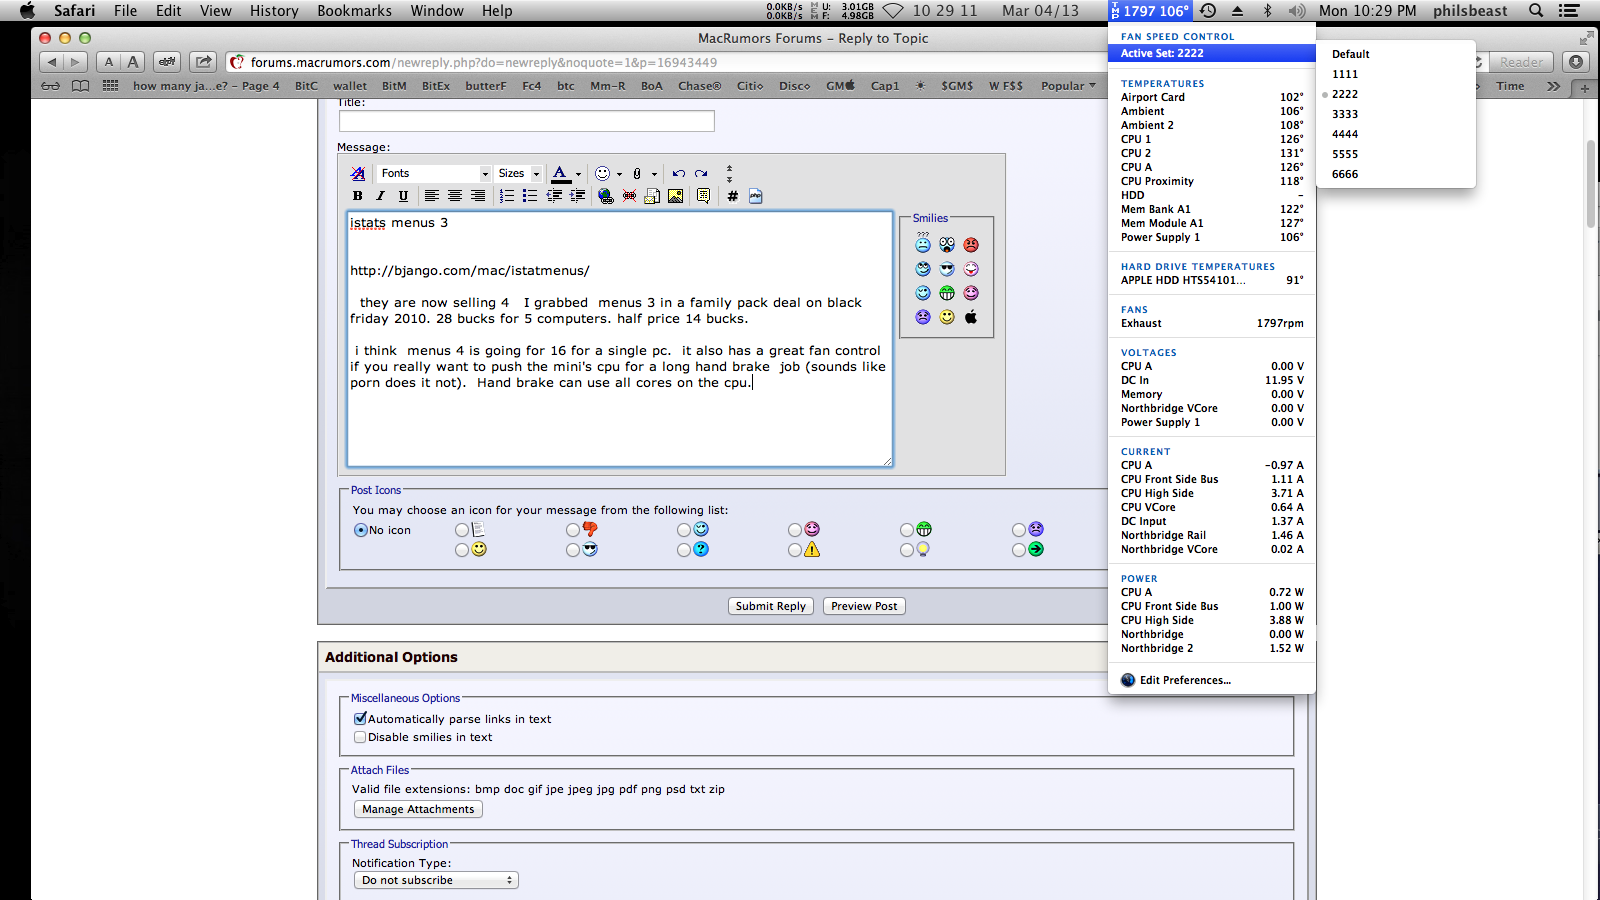Remove text formatting icon
Image resolution: width=1600 pixels, height=900 pixels.
click(x=358, y=173)
